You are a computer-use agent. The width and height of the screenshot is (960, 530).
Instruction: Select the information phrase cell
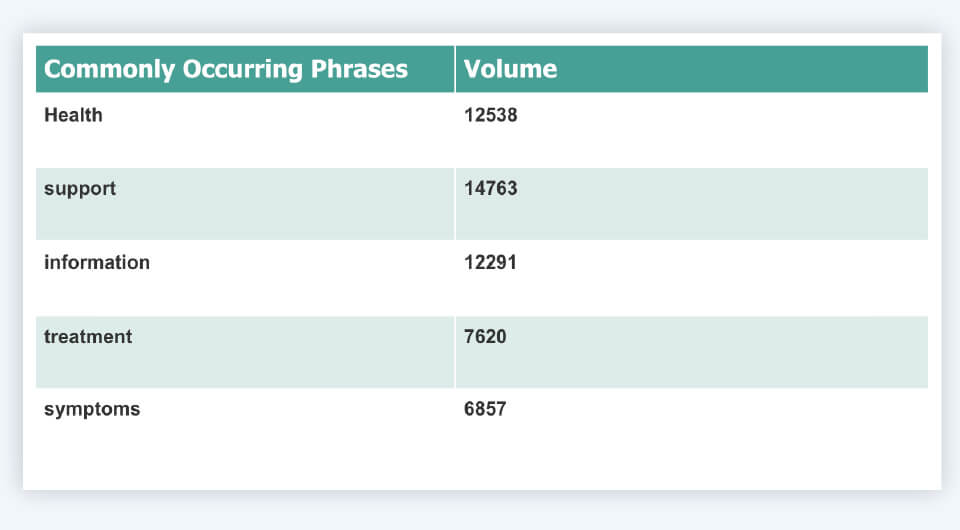[245, 278]
